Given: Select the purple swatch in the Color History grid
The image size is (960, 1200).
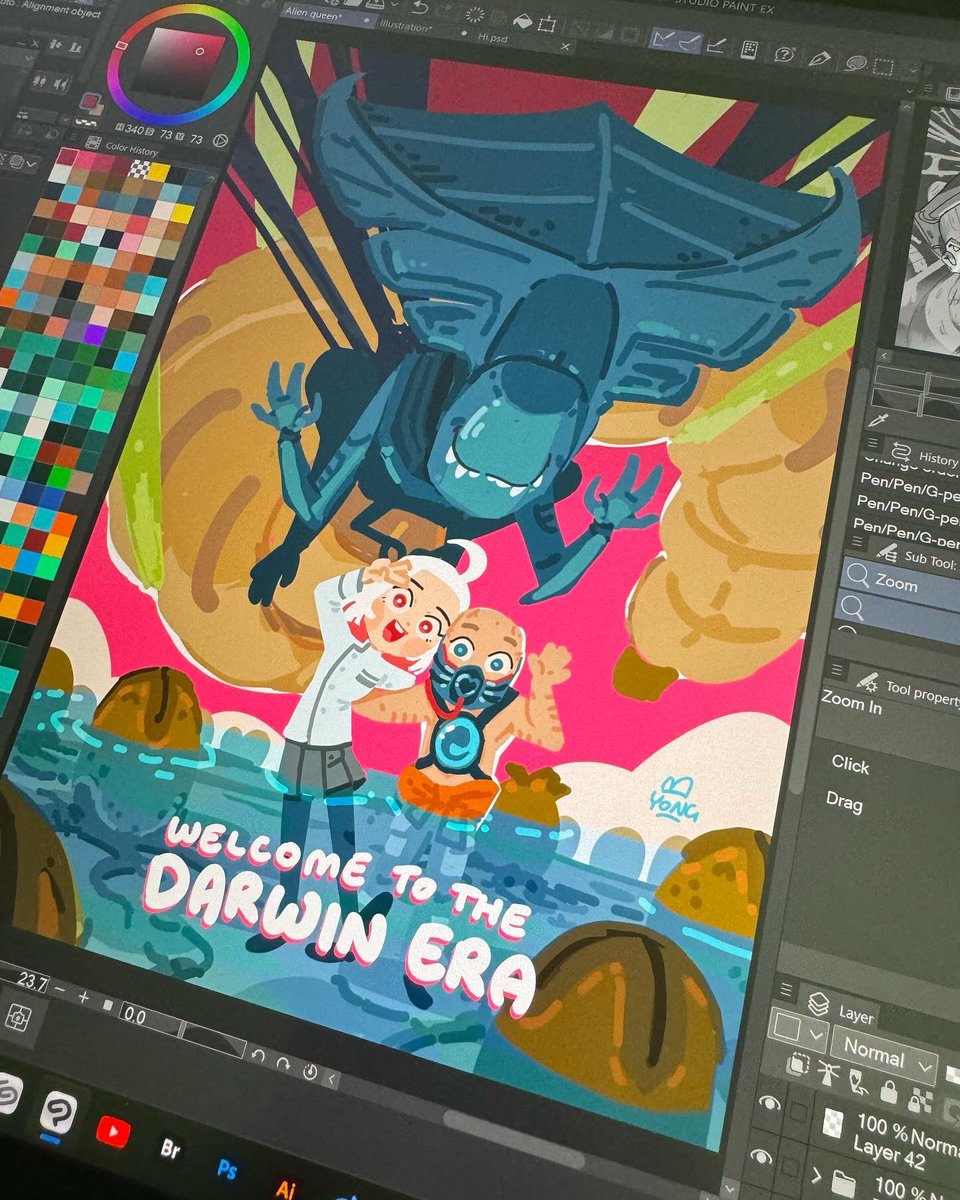Looking at the screenshot, I should pos(95,335).
